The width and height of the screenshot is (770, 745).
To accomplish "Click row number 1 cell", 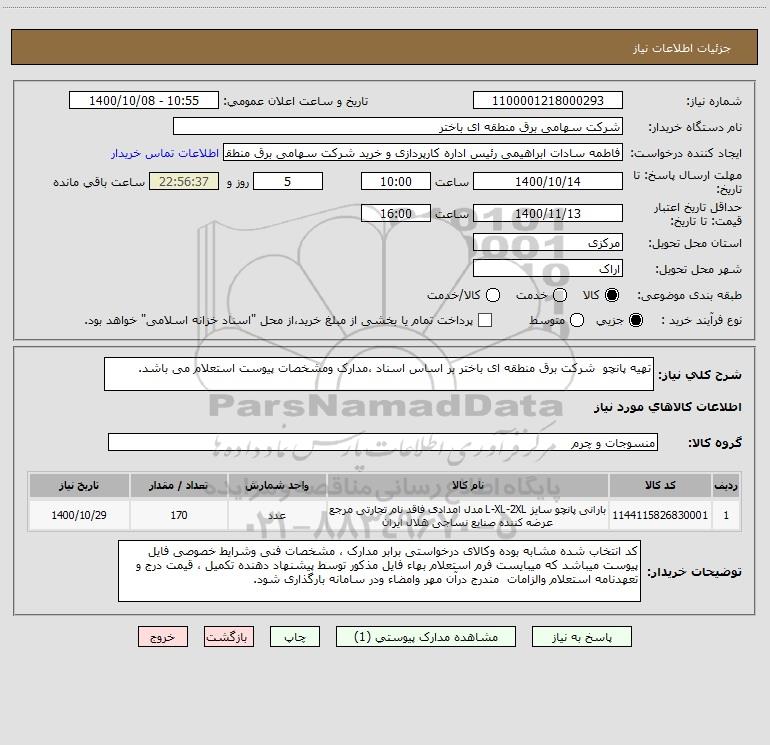I will tap(726, 515).
